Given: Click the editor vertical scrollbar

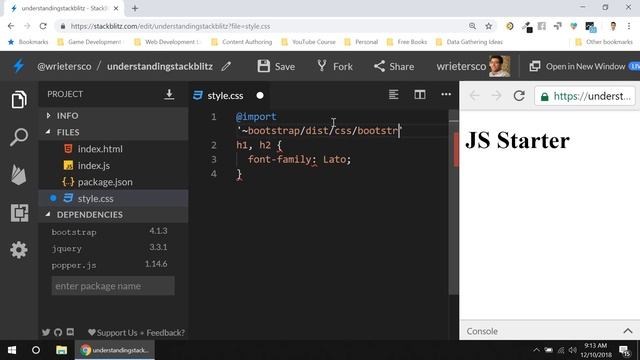Looking at the screenshot, I should pos(453,202).
